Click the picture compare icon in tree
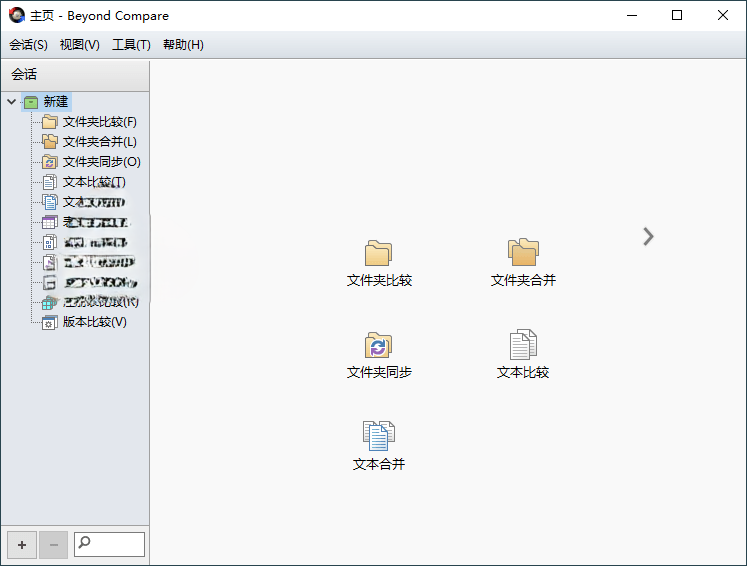The image size is (747, 566). click(x=50, y=282)
